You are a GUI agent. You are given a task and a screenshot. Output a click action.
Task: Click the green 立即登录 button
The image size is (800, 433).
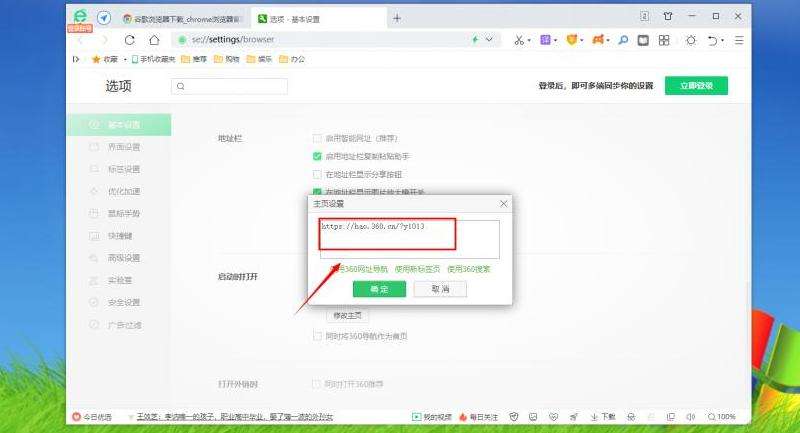tap(696, 86)
